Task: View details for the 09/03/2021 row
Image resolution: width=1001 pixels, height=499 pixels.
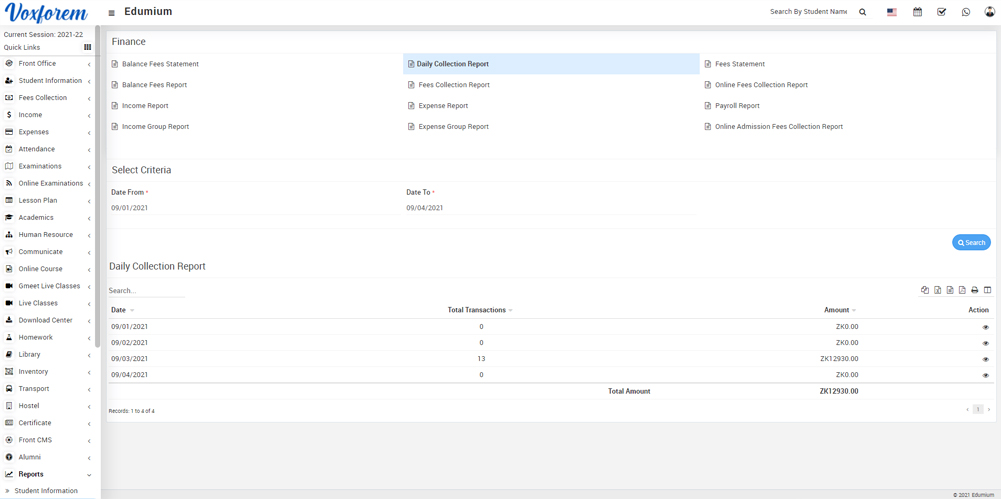Action: [x=985, y=359]
